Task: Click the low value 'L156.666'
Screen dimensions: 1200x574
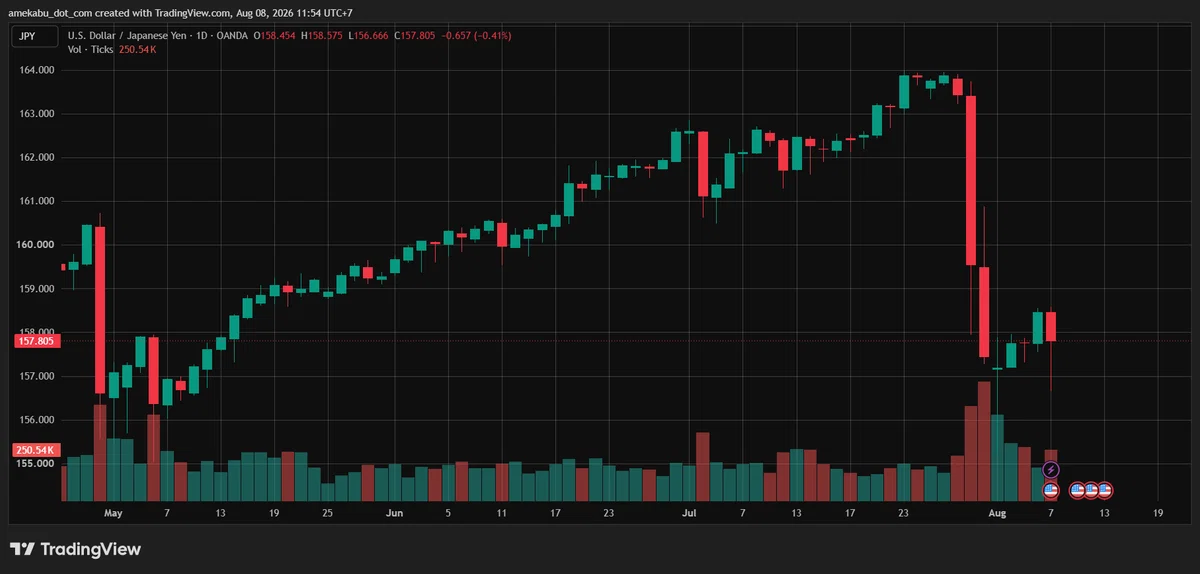Action: (x=368, y=36)
